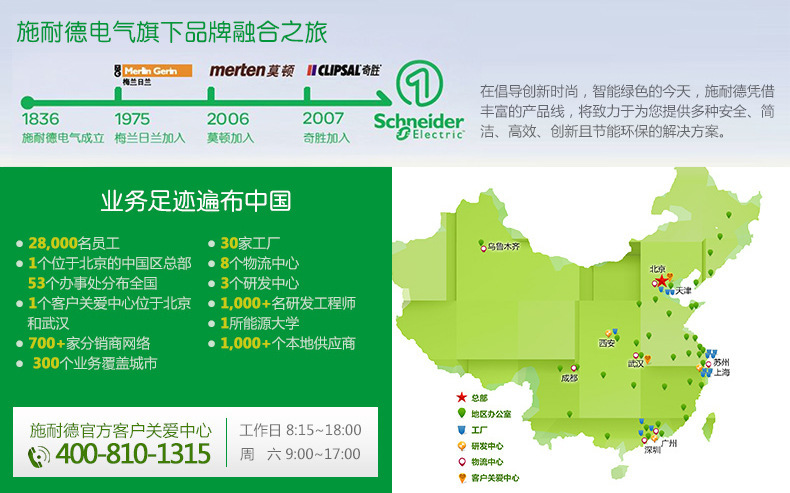
Task: Click the heading 施耐德电气旗下品牌融合之旅
Action: click(x=172, y=32)
